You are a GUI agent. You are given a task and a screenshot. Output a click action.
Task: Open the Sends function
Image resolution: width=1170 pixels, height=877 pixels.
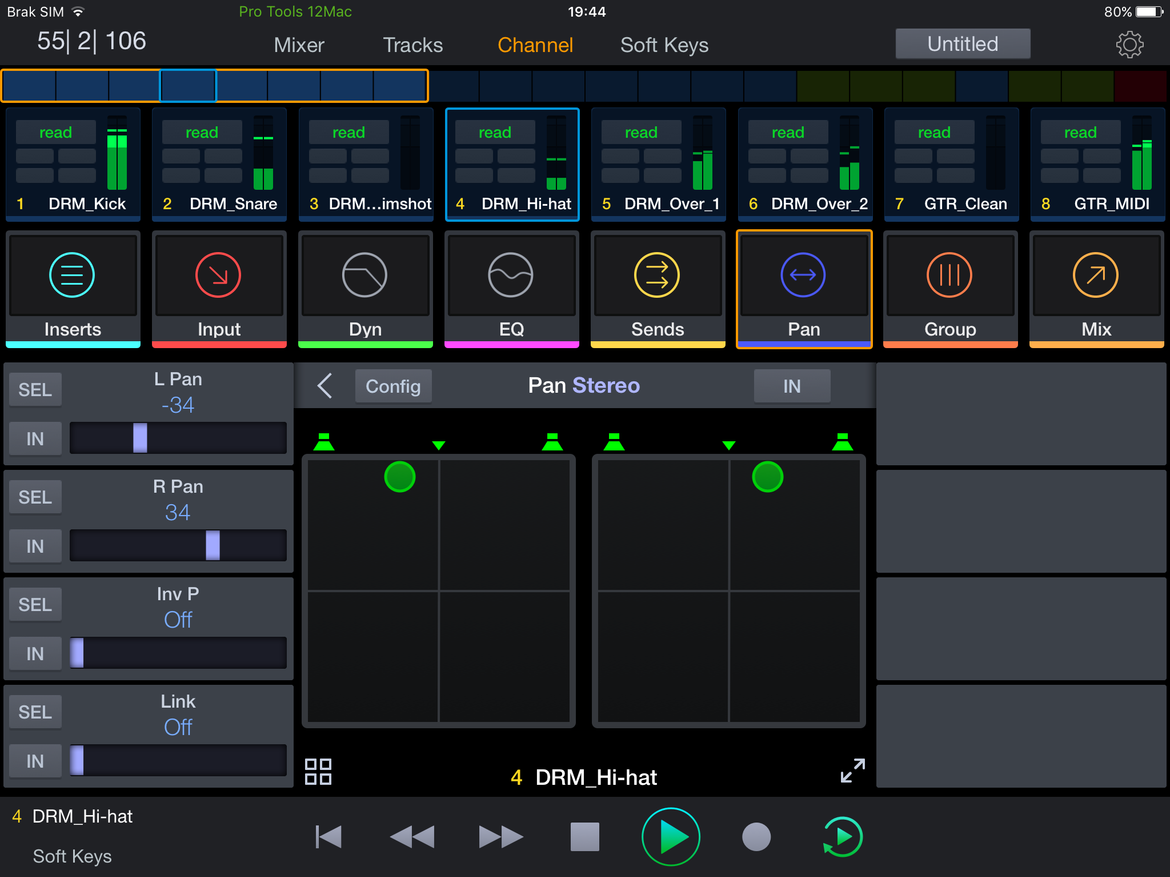657,289
